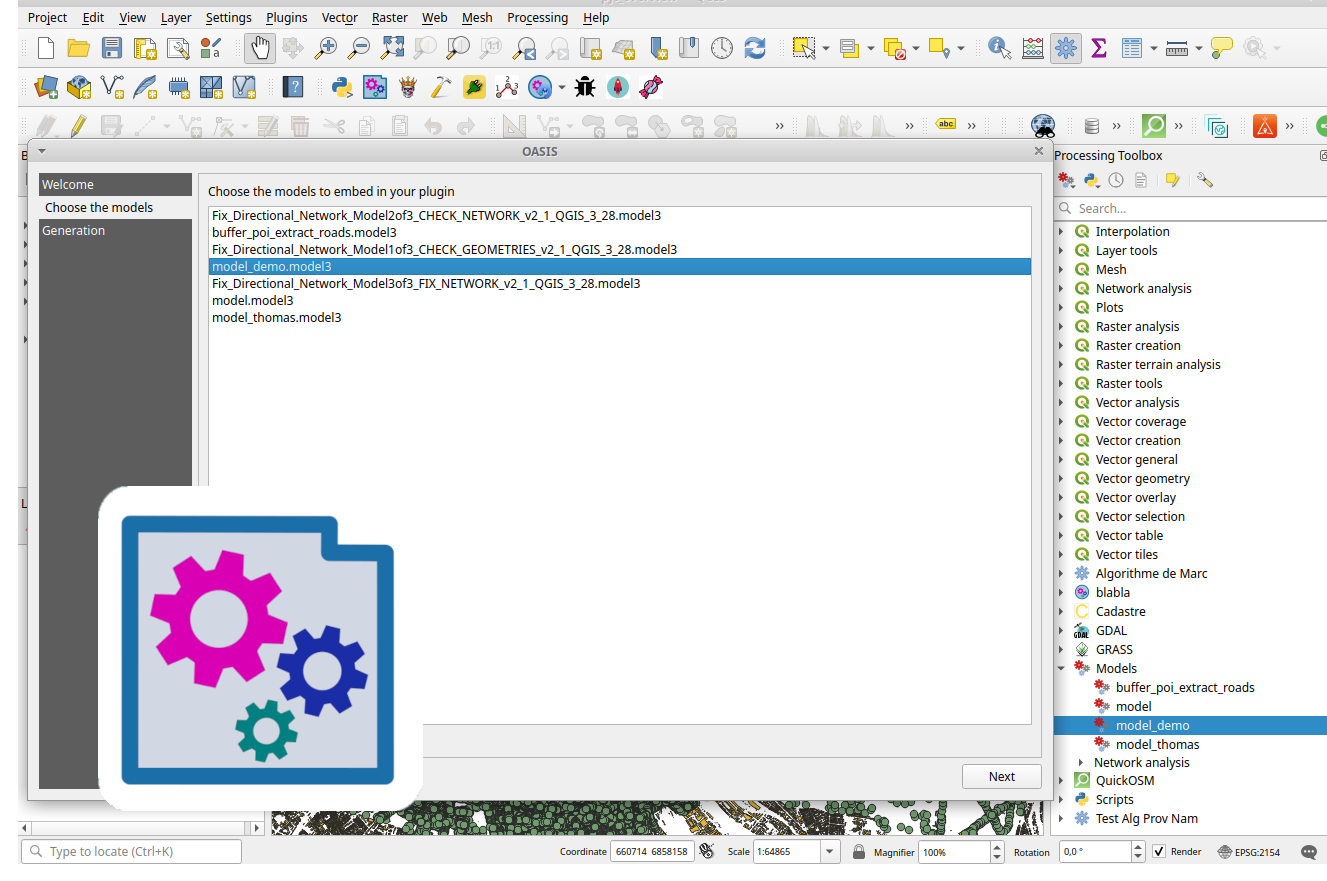Click the New Project toolbar icon
Screen dimensions: 1327x881
click(x=45, y=47)
